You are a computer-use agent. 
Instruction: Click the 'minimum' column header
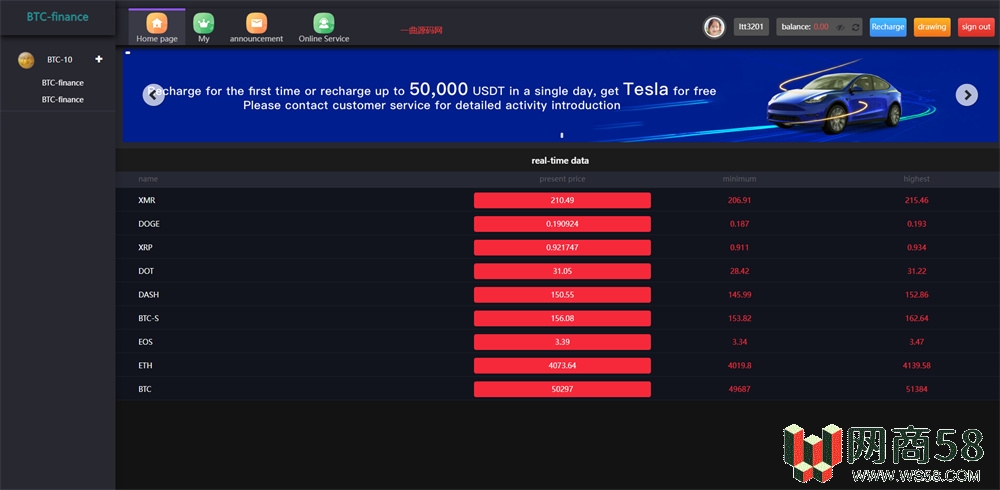(x=739, y=179)
